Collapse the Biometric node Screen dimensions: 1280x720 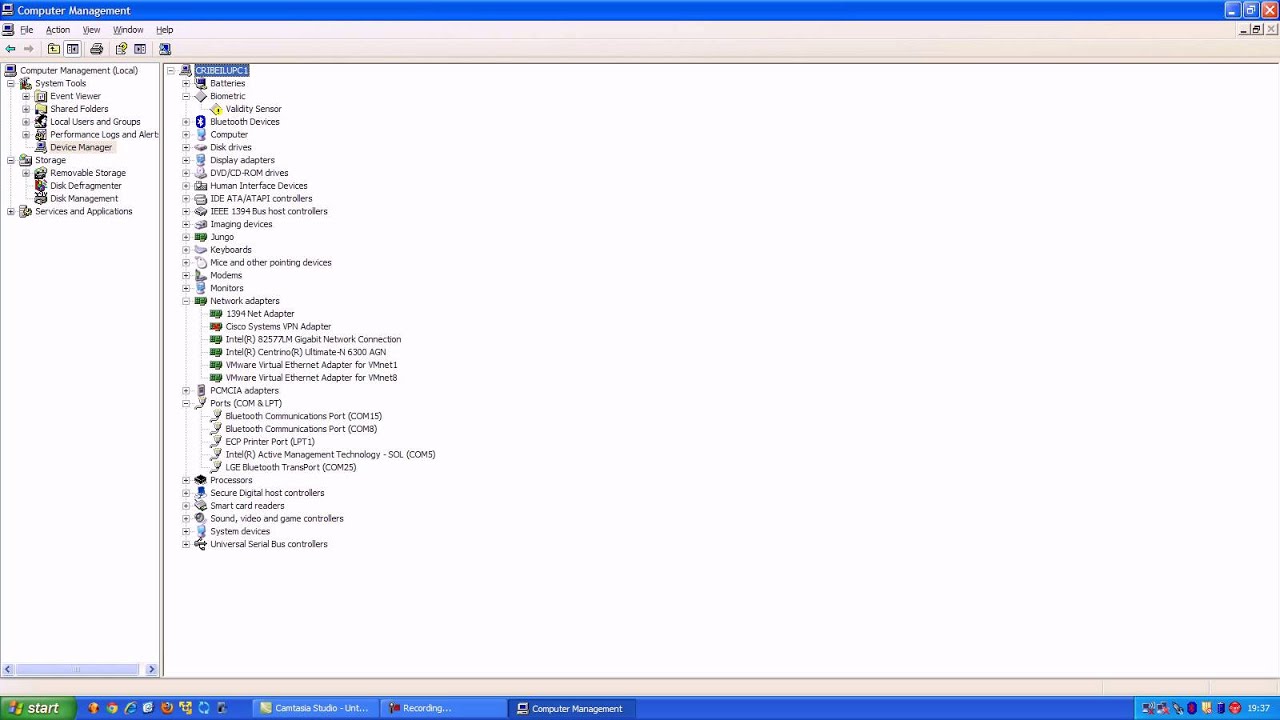point(186,96)
